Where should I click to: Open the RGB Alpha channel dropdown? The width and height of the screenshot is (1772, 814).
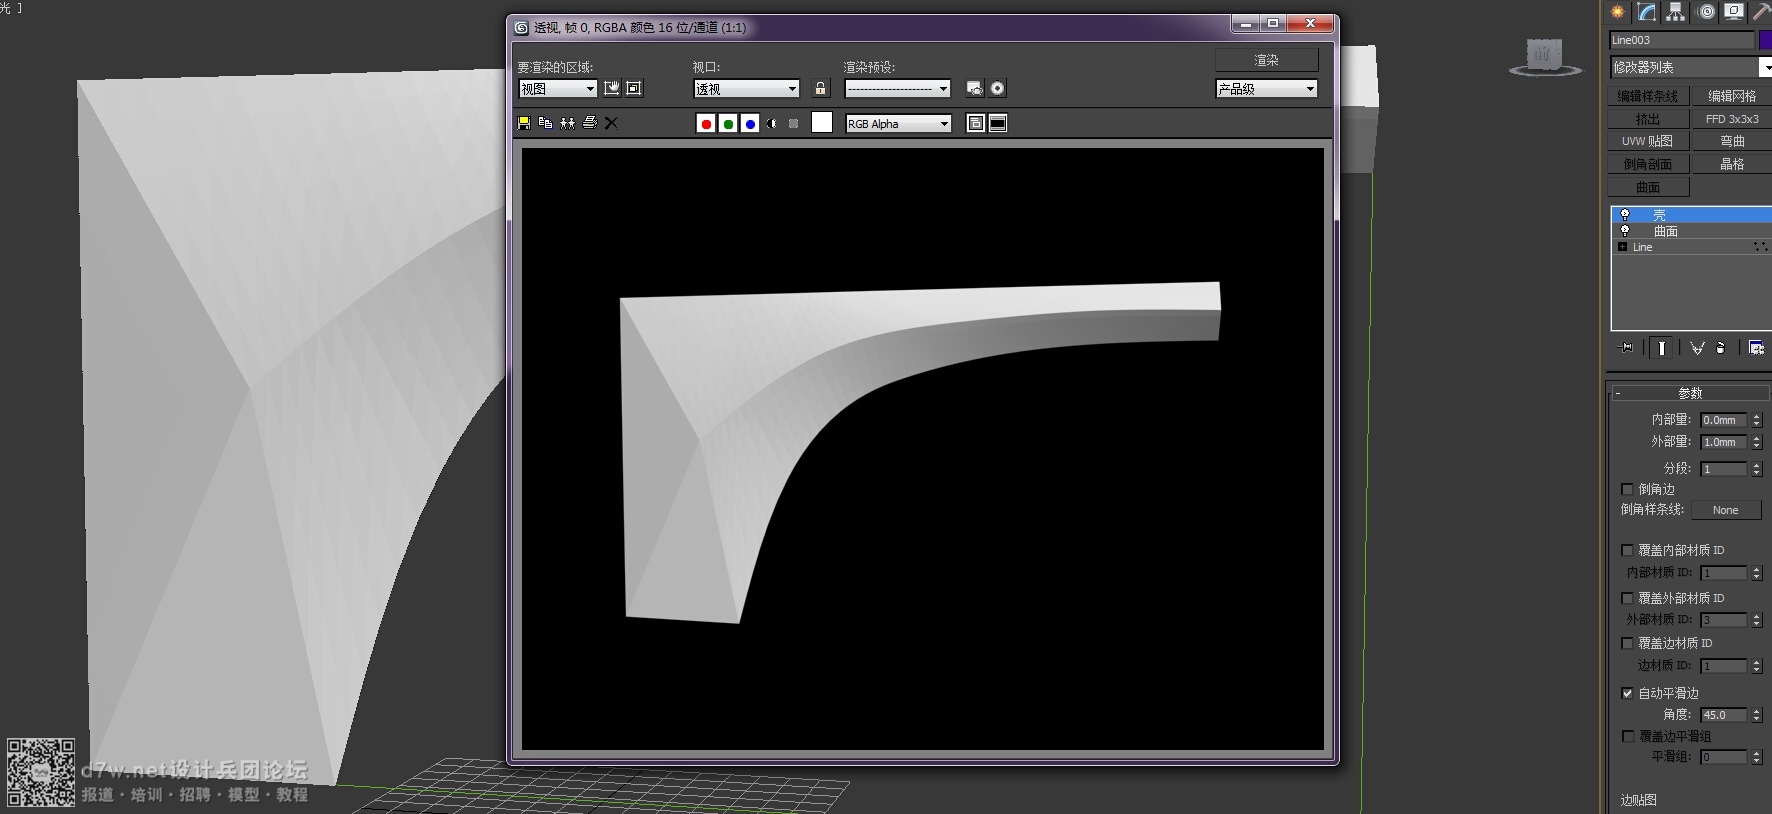tap(898, 123)
